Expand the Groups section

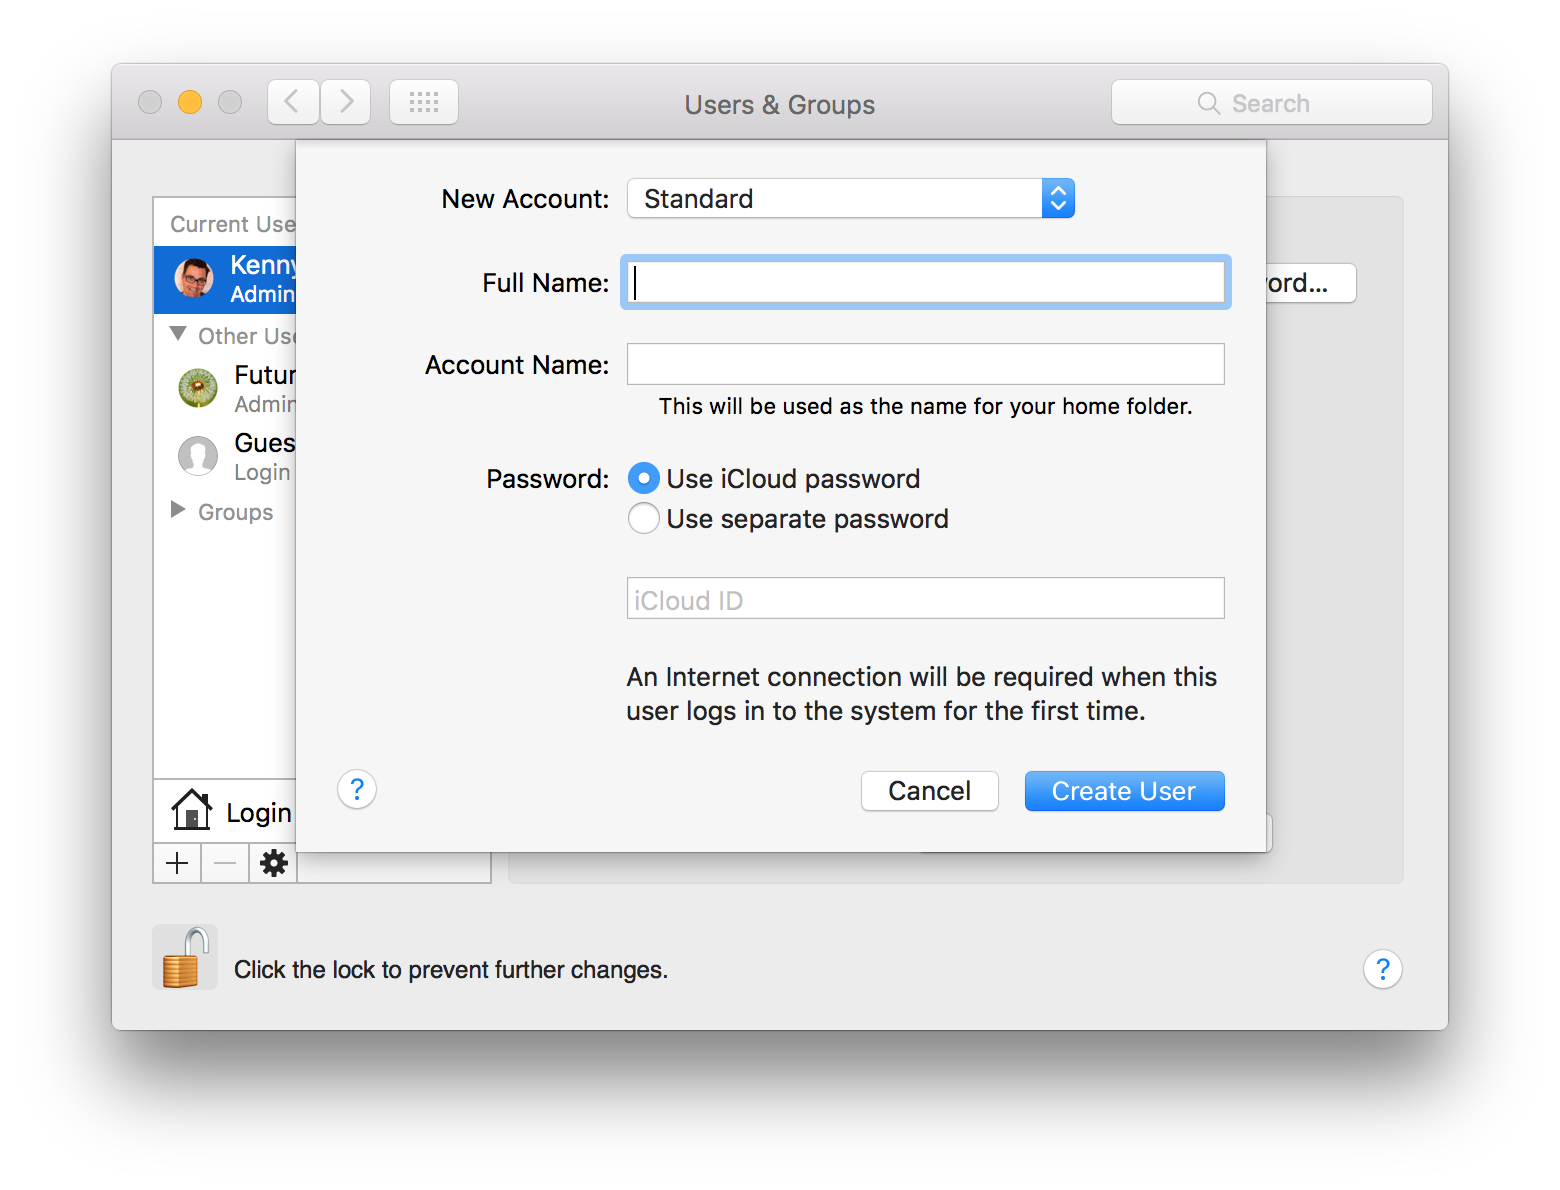[178, 510]
